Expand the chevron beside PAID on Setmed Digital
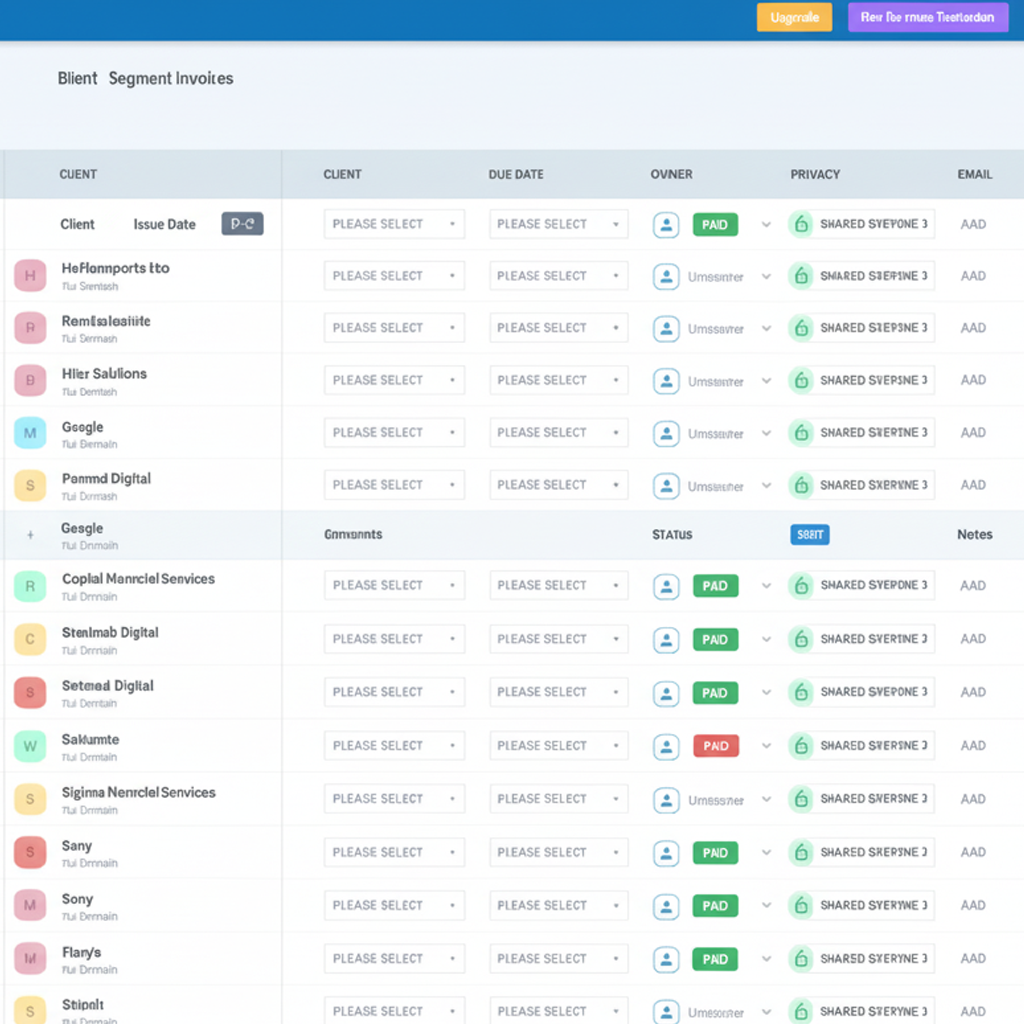The height and width of the screenshot is (1024, 1024). pos(766,692)
